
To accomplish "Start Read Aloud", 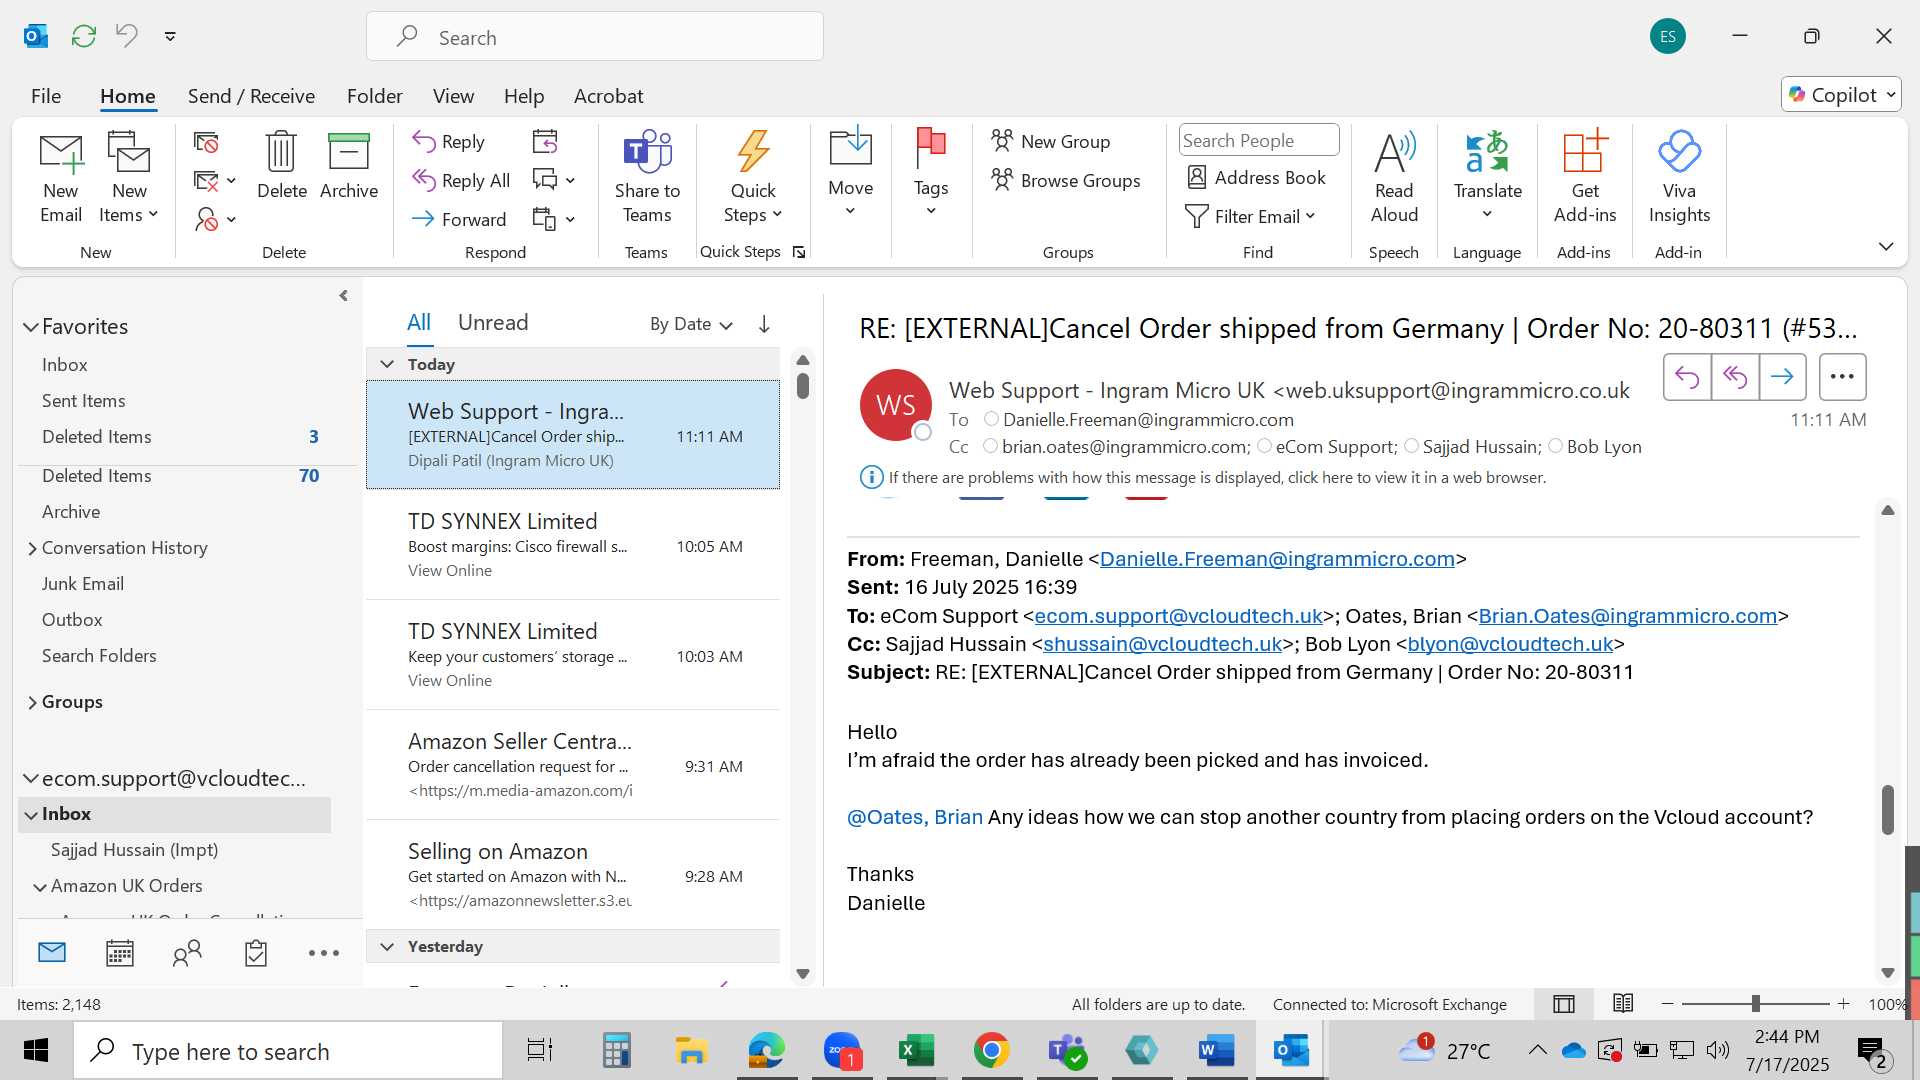I will (x=1394, y=177).
